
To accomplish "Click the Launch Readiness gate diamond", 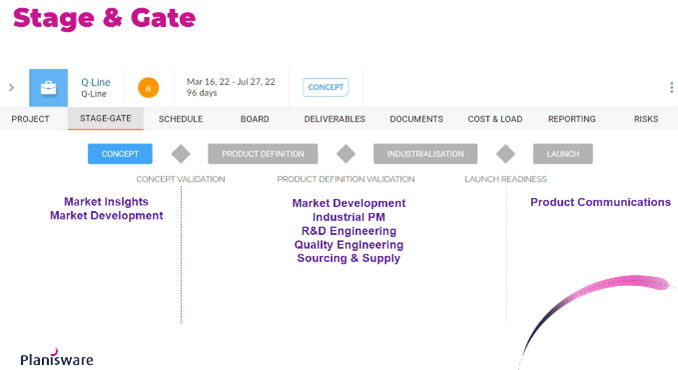I will click(505, 154).
